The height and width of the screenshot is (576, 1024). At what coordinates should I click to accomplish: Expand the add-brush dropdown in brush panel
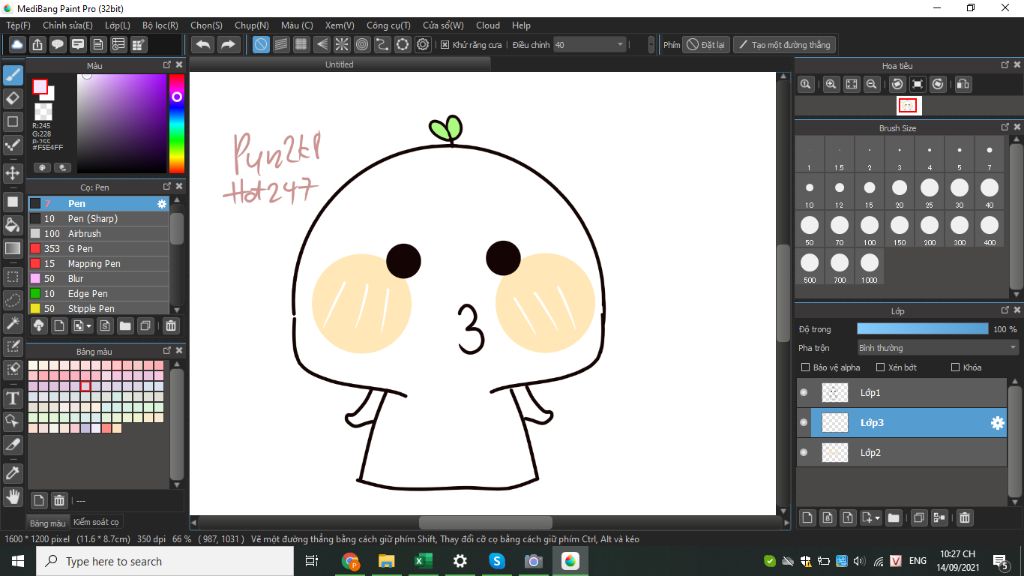pos(89,326)
